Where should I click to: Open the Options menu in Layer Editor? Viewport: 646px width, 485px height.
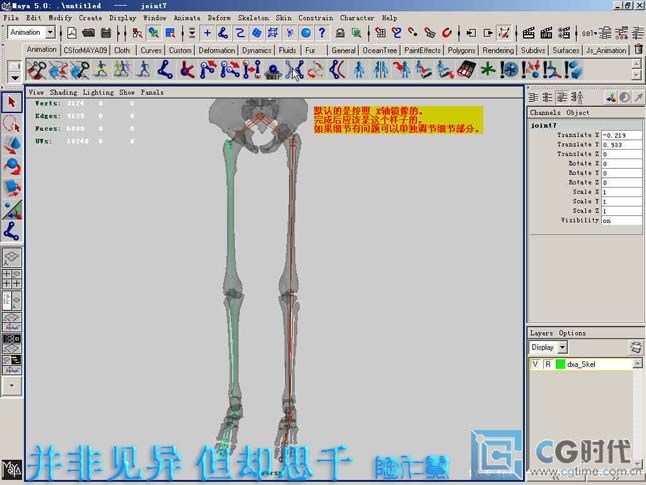tap(572, 333)
